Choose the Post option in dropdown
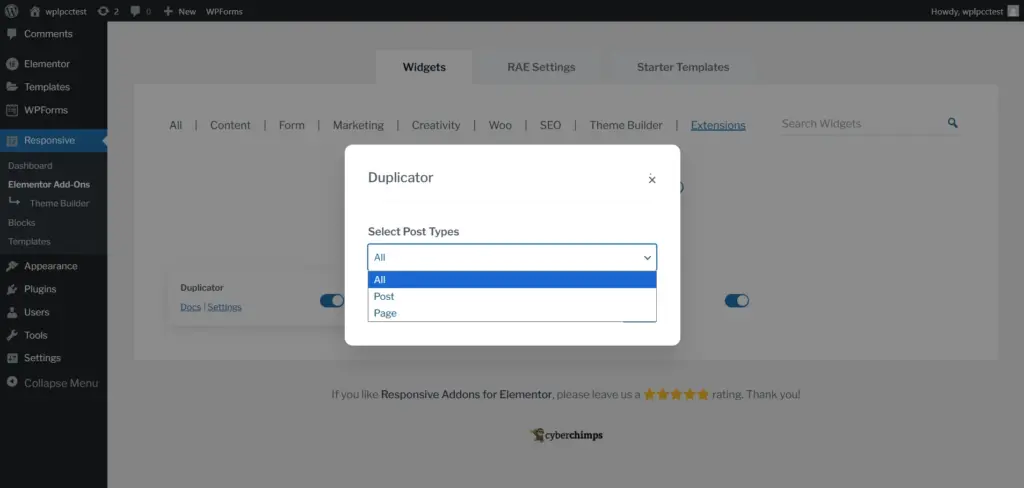The width and height of the screenshot is (1024, 488). click(512, 297)
